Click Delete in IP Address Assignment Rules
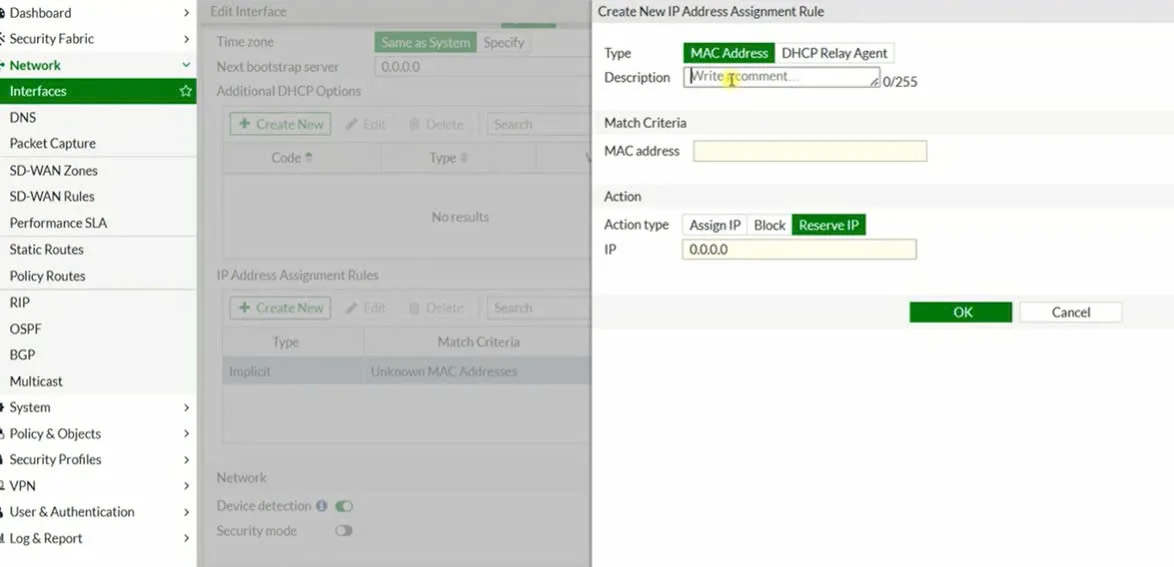This screenshot has width=1174, height=567. [436, 308]
